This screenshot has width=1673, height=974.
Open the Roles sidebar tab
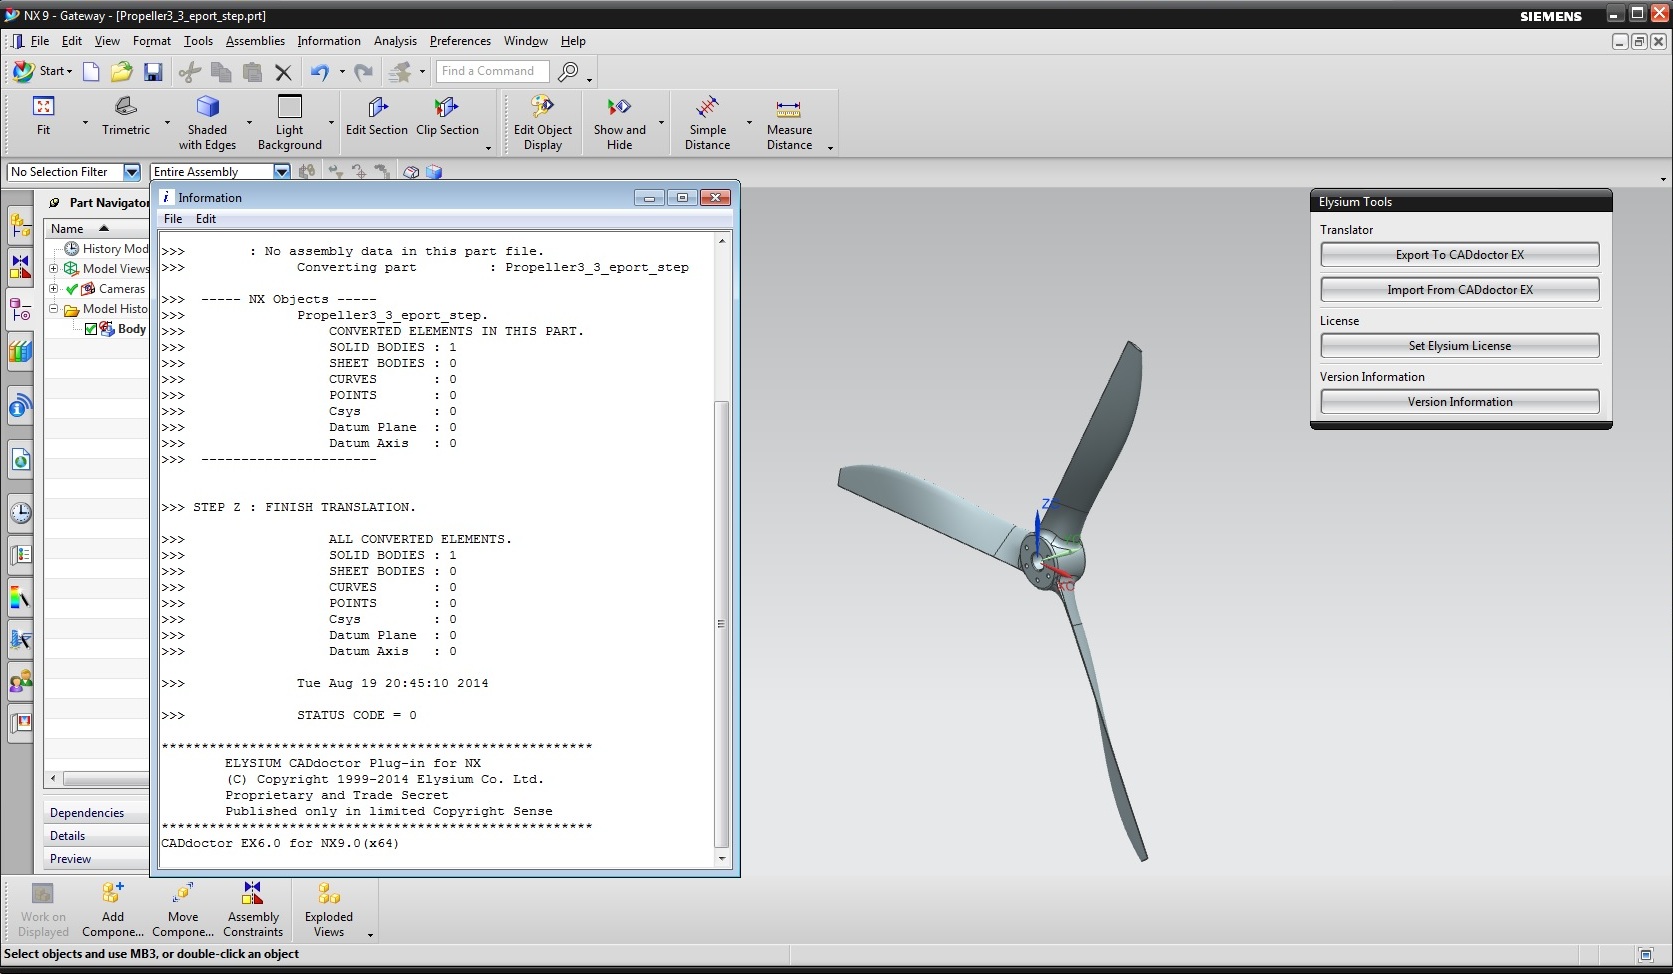tap(20, 682)
